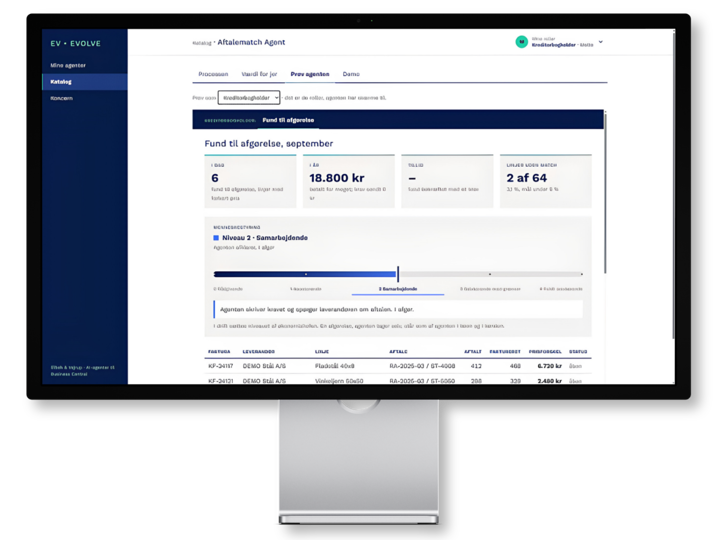Switch to the Processen tab
The image size is (720, 540).
click(213, 74)
